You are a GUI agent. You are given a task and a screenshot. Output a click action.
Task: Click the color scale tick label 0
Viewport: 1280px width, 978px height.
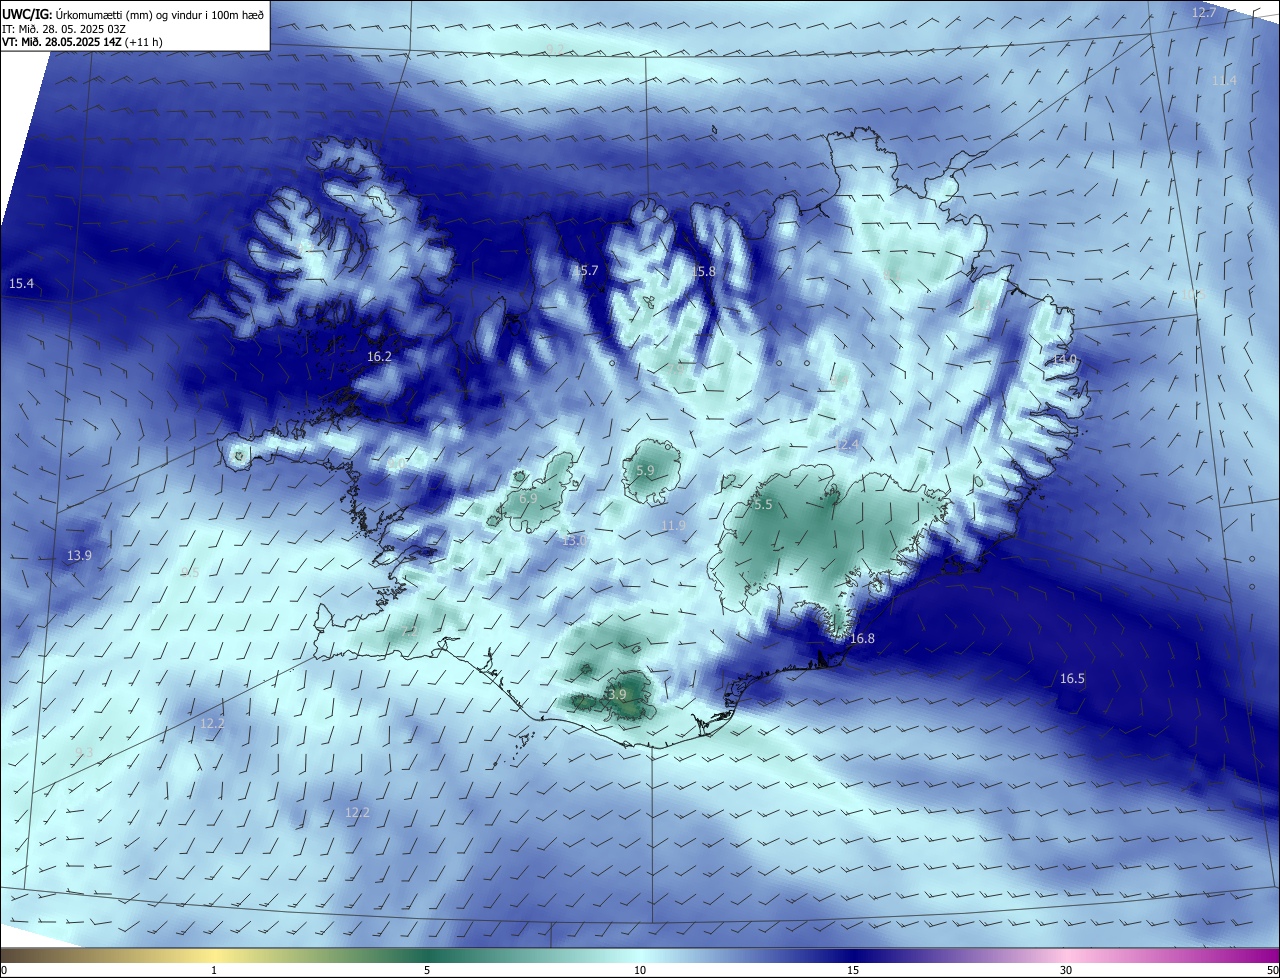coord(4,970)
